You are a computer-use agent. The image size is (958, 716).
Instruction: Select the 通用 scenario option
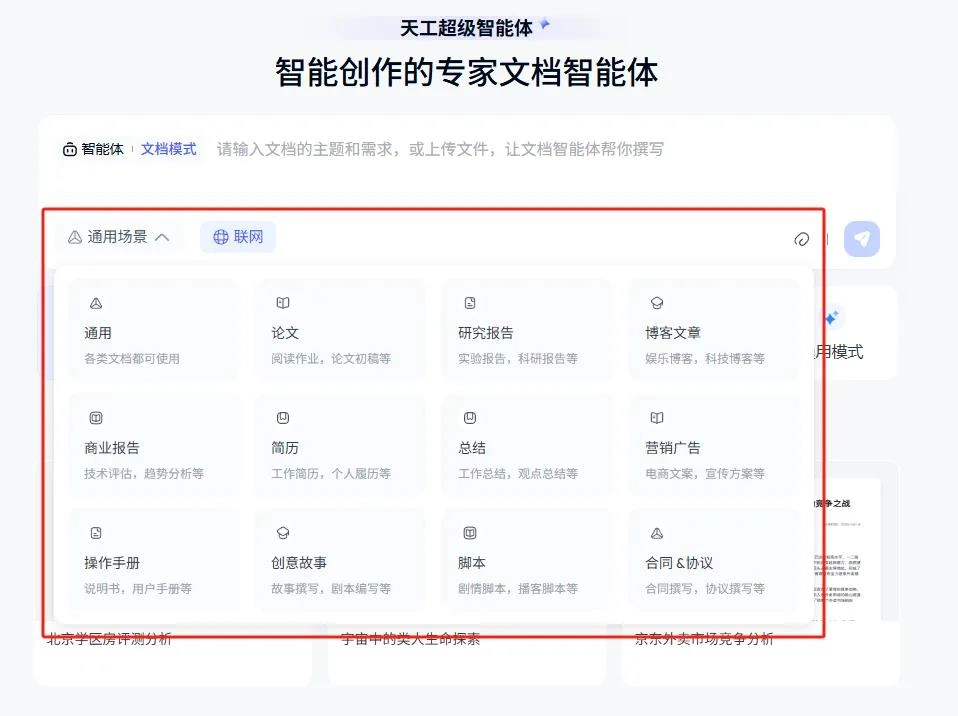click(153, 330)
